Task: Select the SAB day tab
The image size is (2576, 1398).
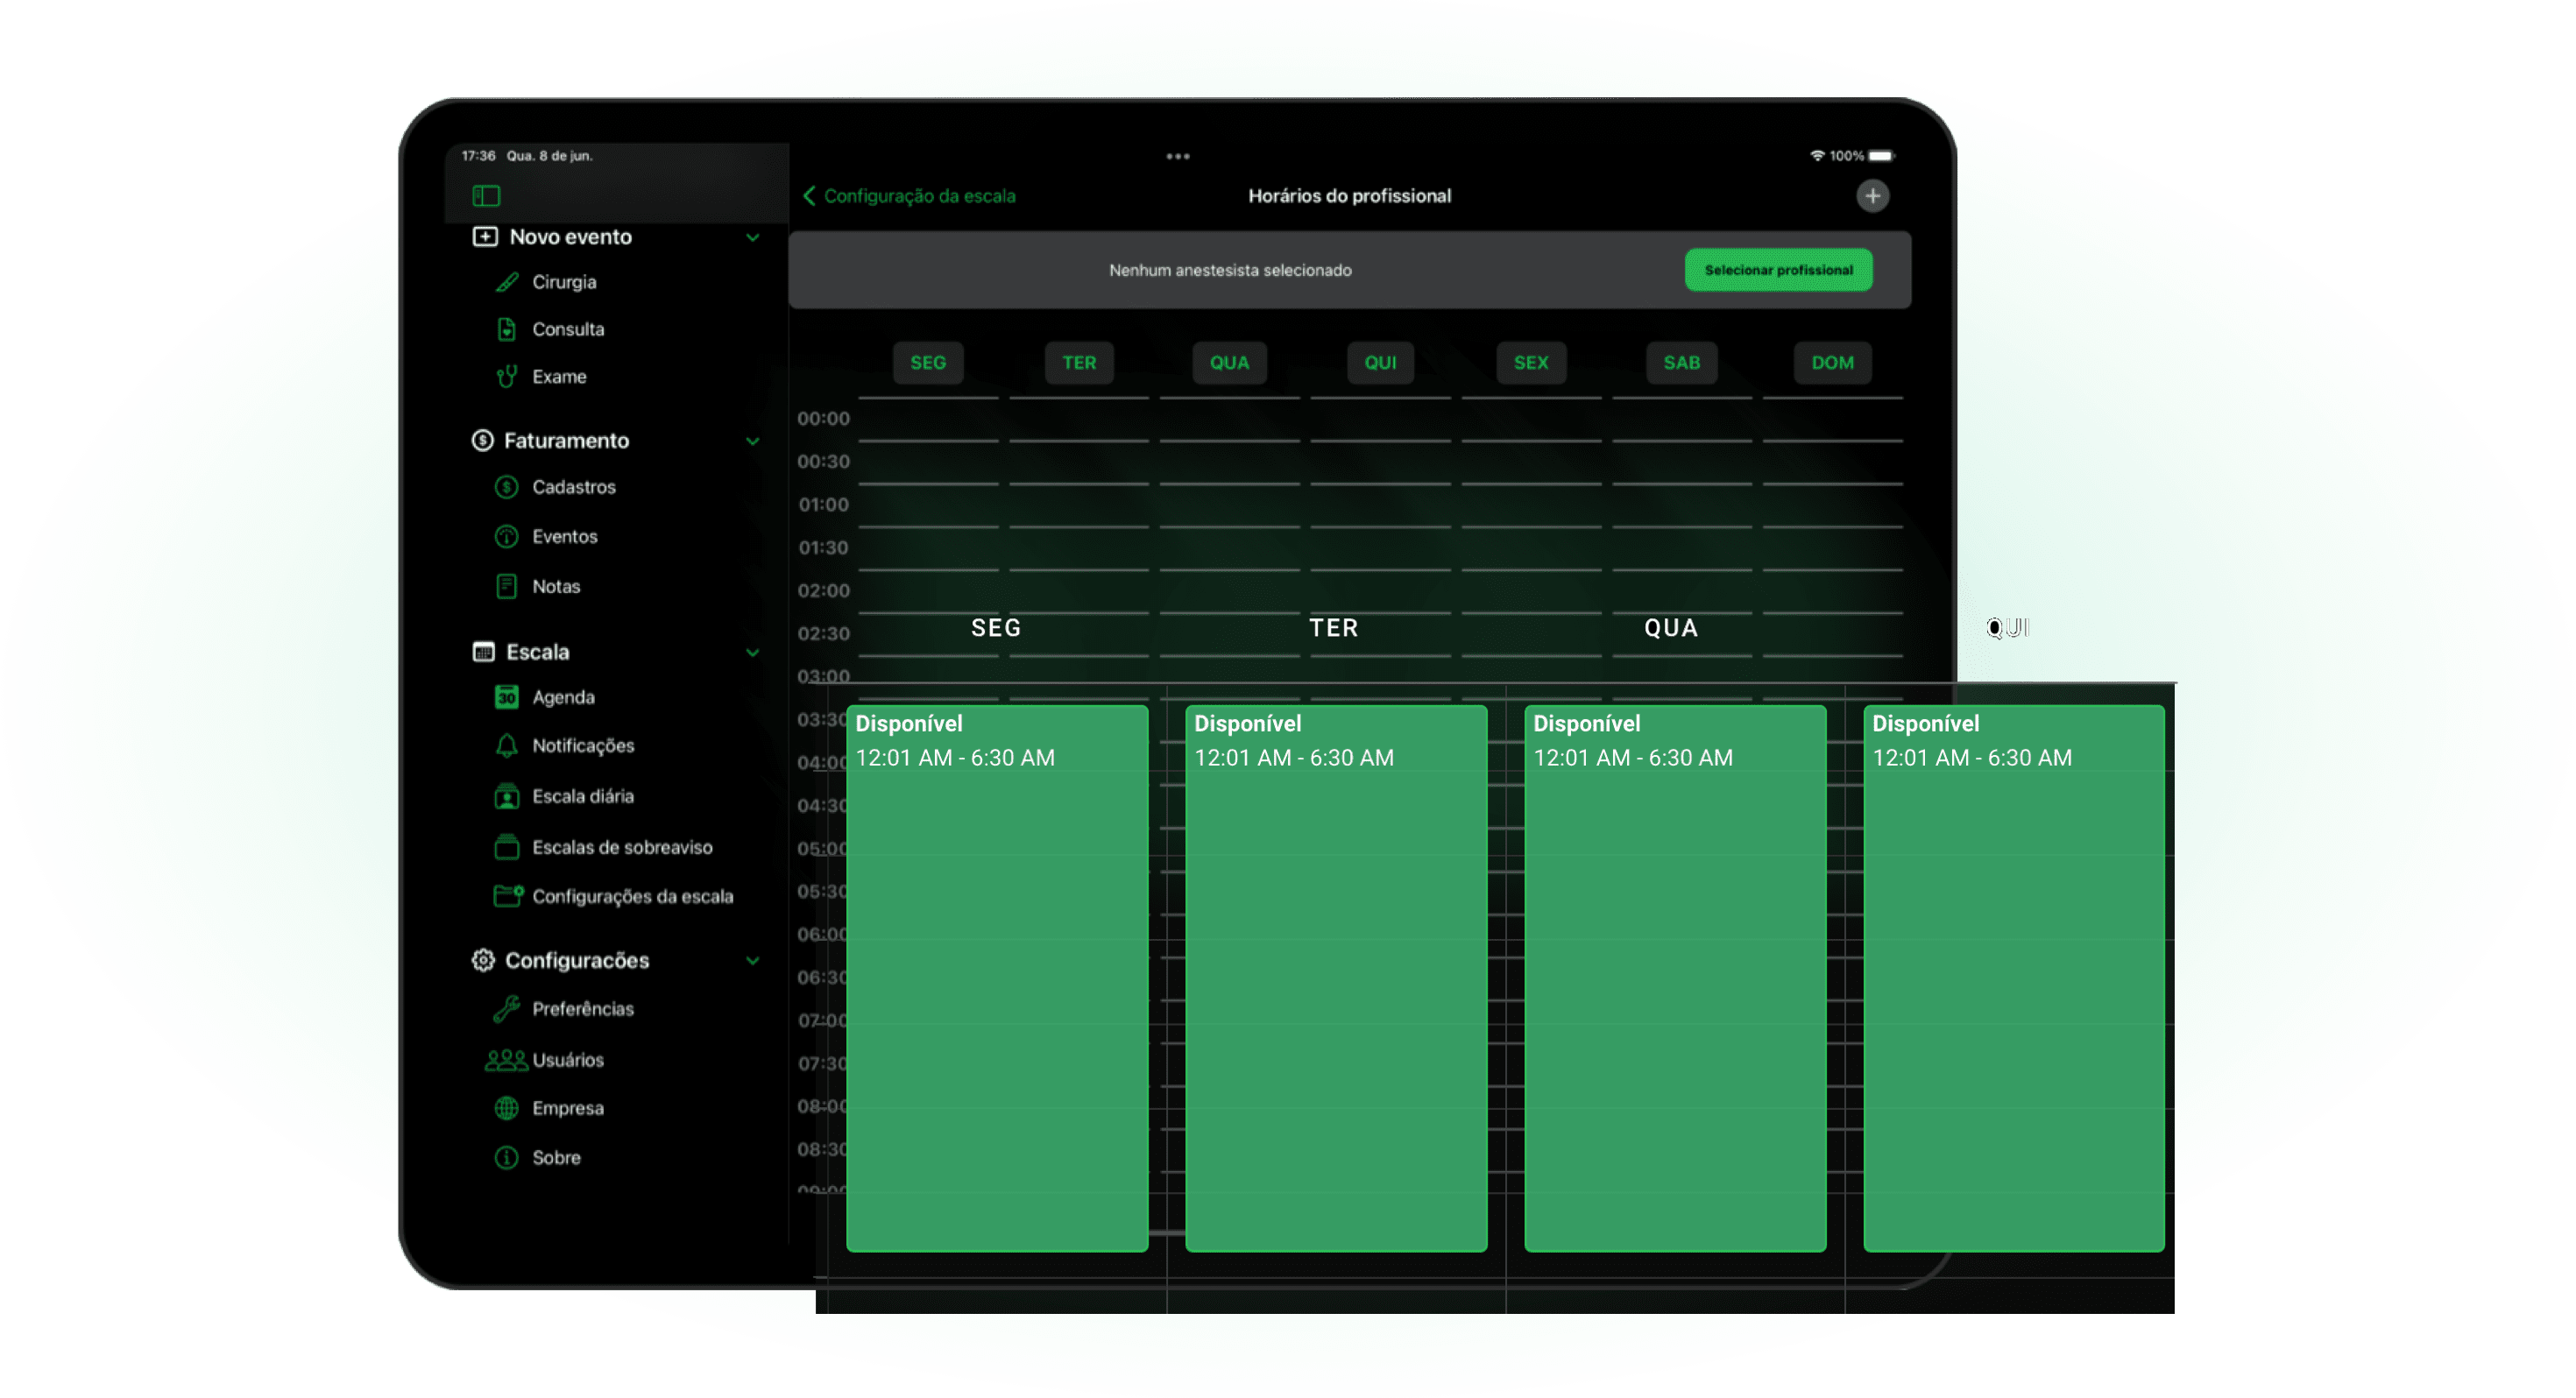Action: click(x=1682, y=363)
